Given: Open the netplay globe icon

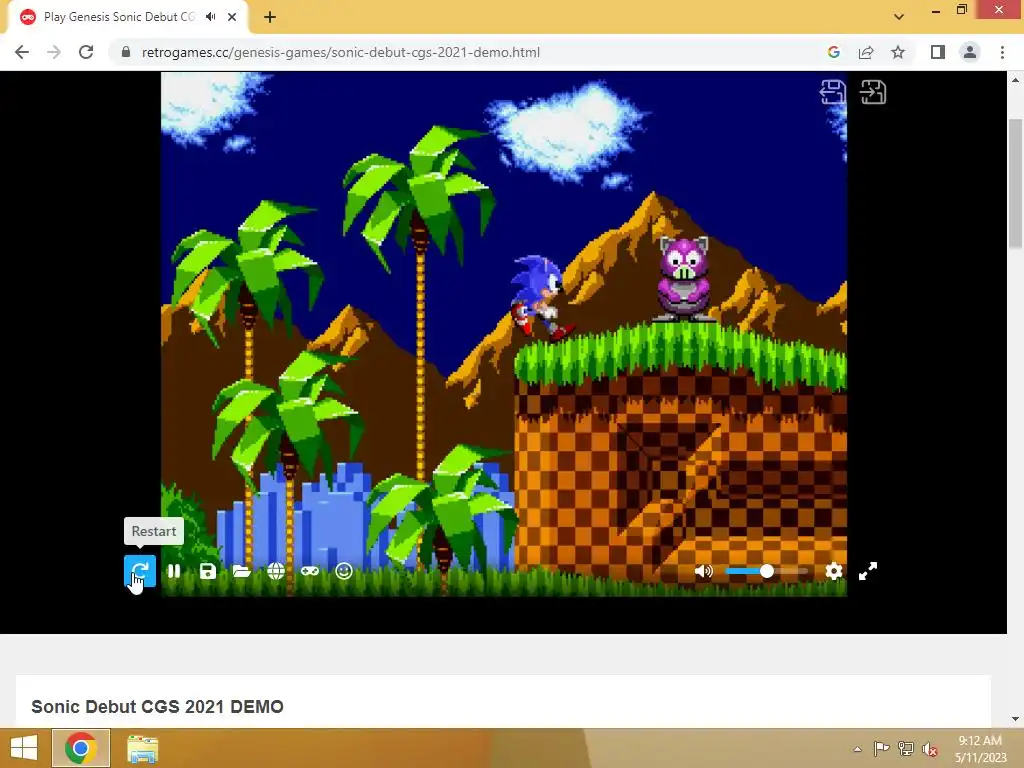Looking at the screenshot, I should pos(276,571).
